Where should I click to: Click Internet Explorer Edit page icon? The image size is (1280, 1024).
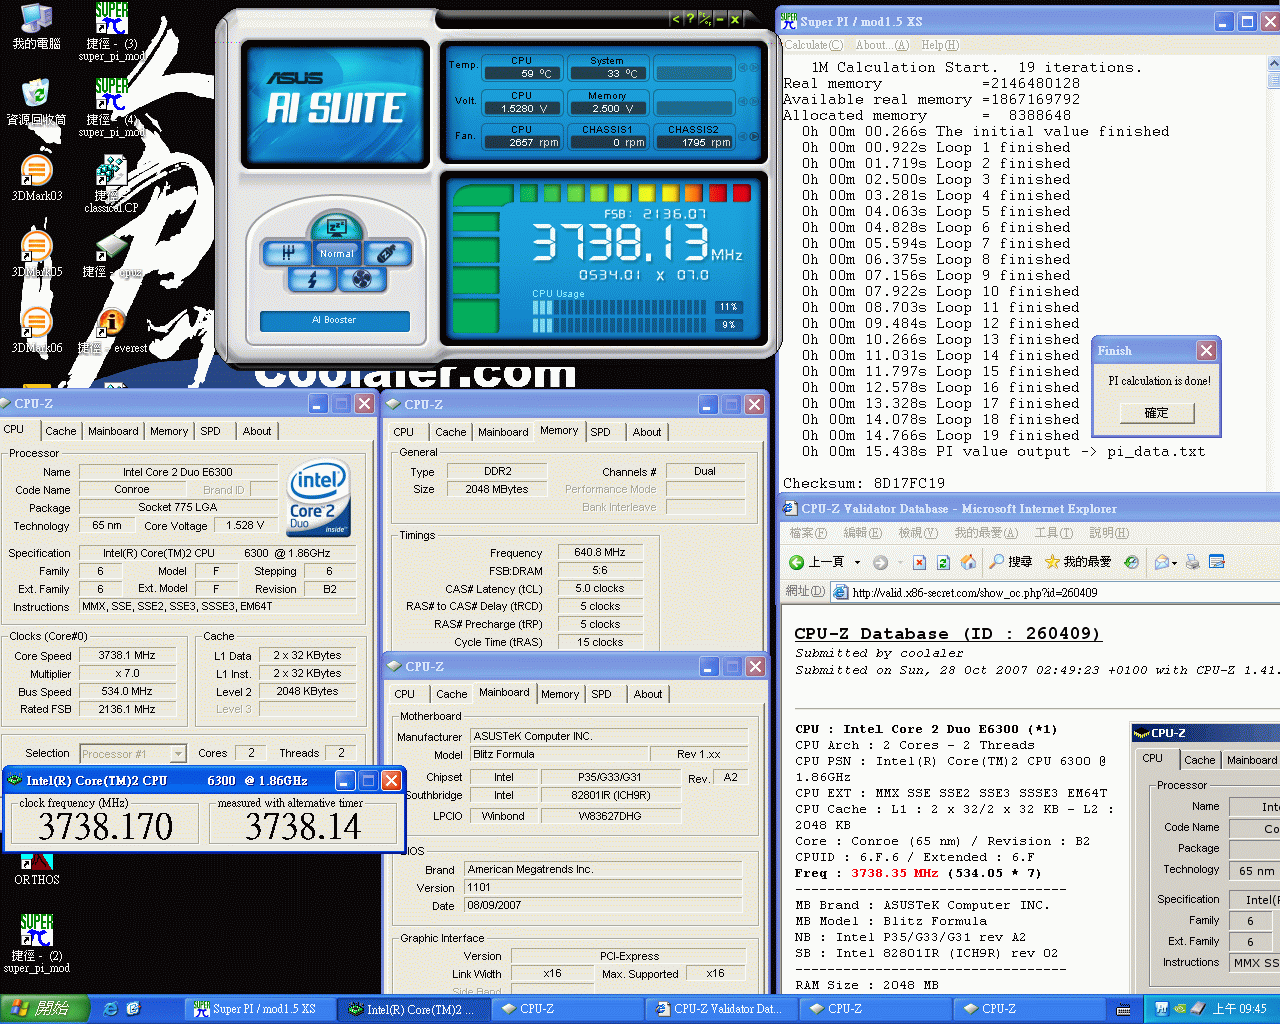tap(1217, 562)
